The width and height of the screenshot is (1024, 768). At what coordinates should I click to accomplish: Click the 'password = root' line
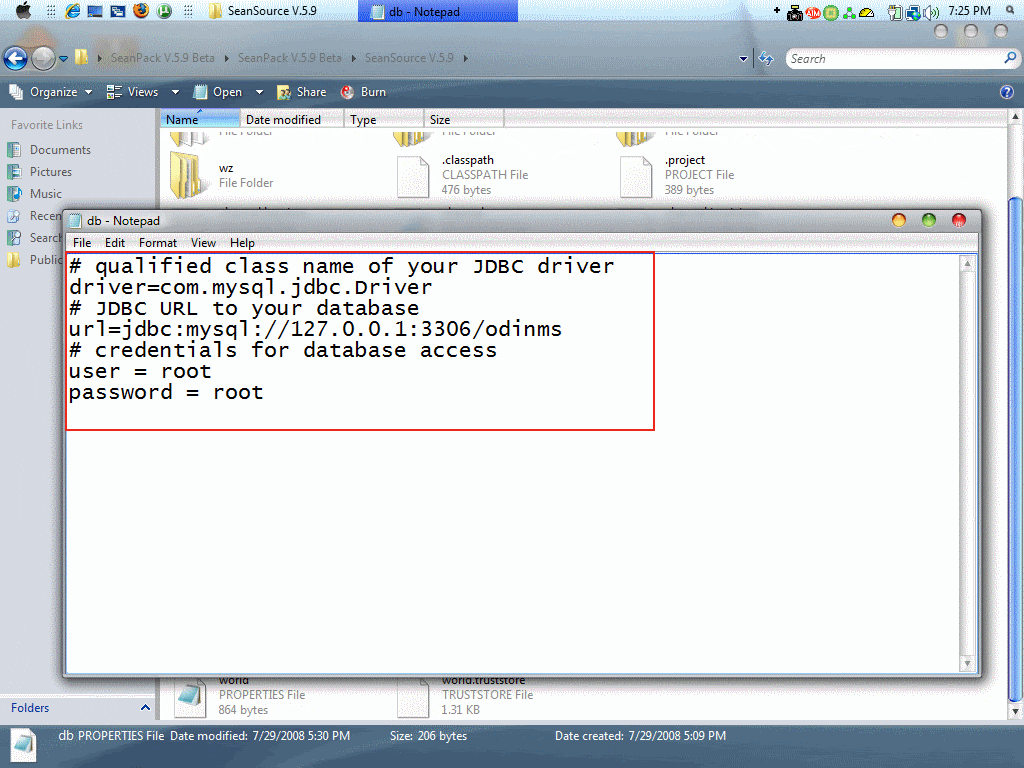pos(166,392)
